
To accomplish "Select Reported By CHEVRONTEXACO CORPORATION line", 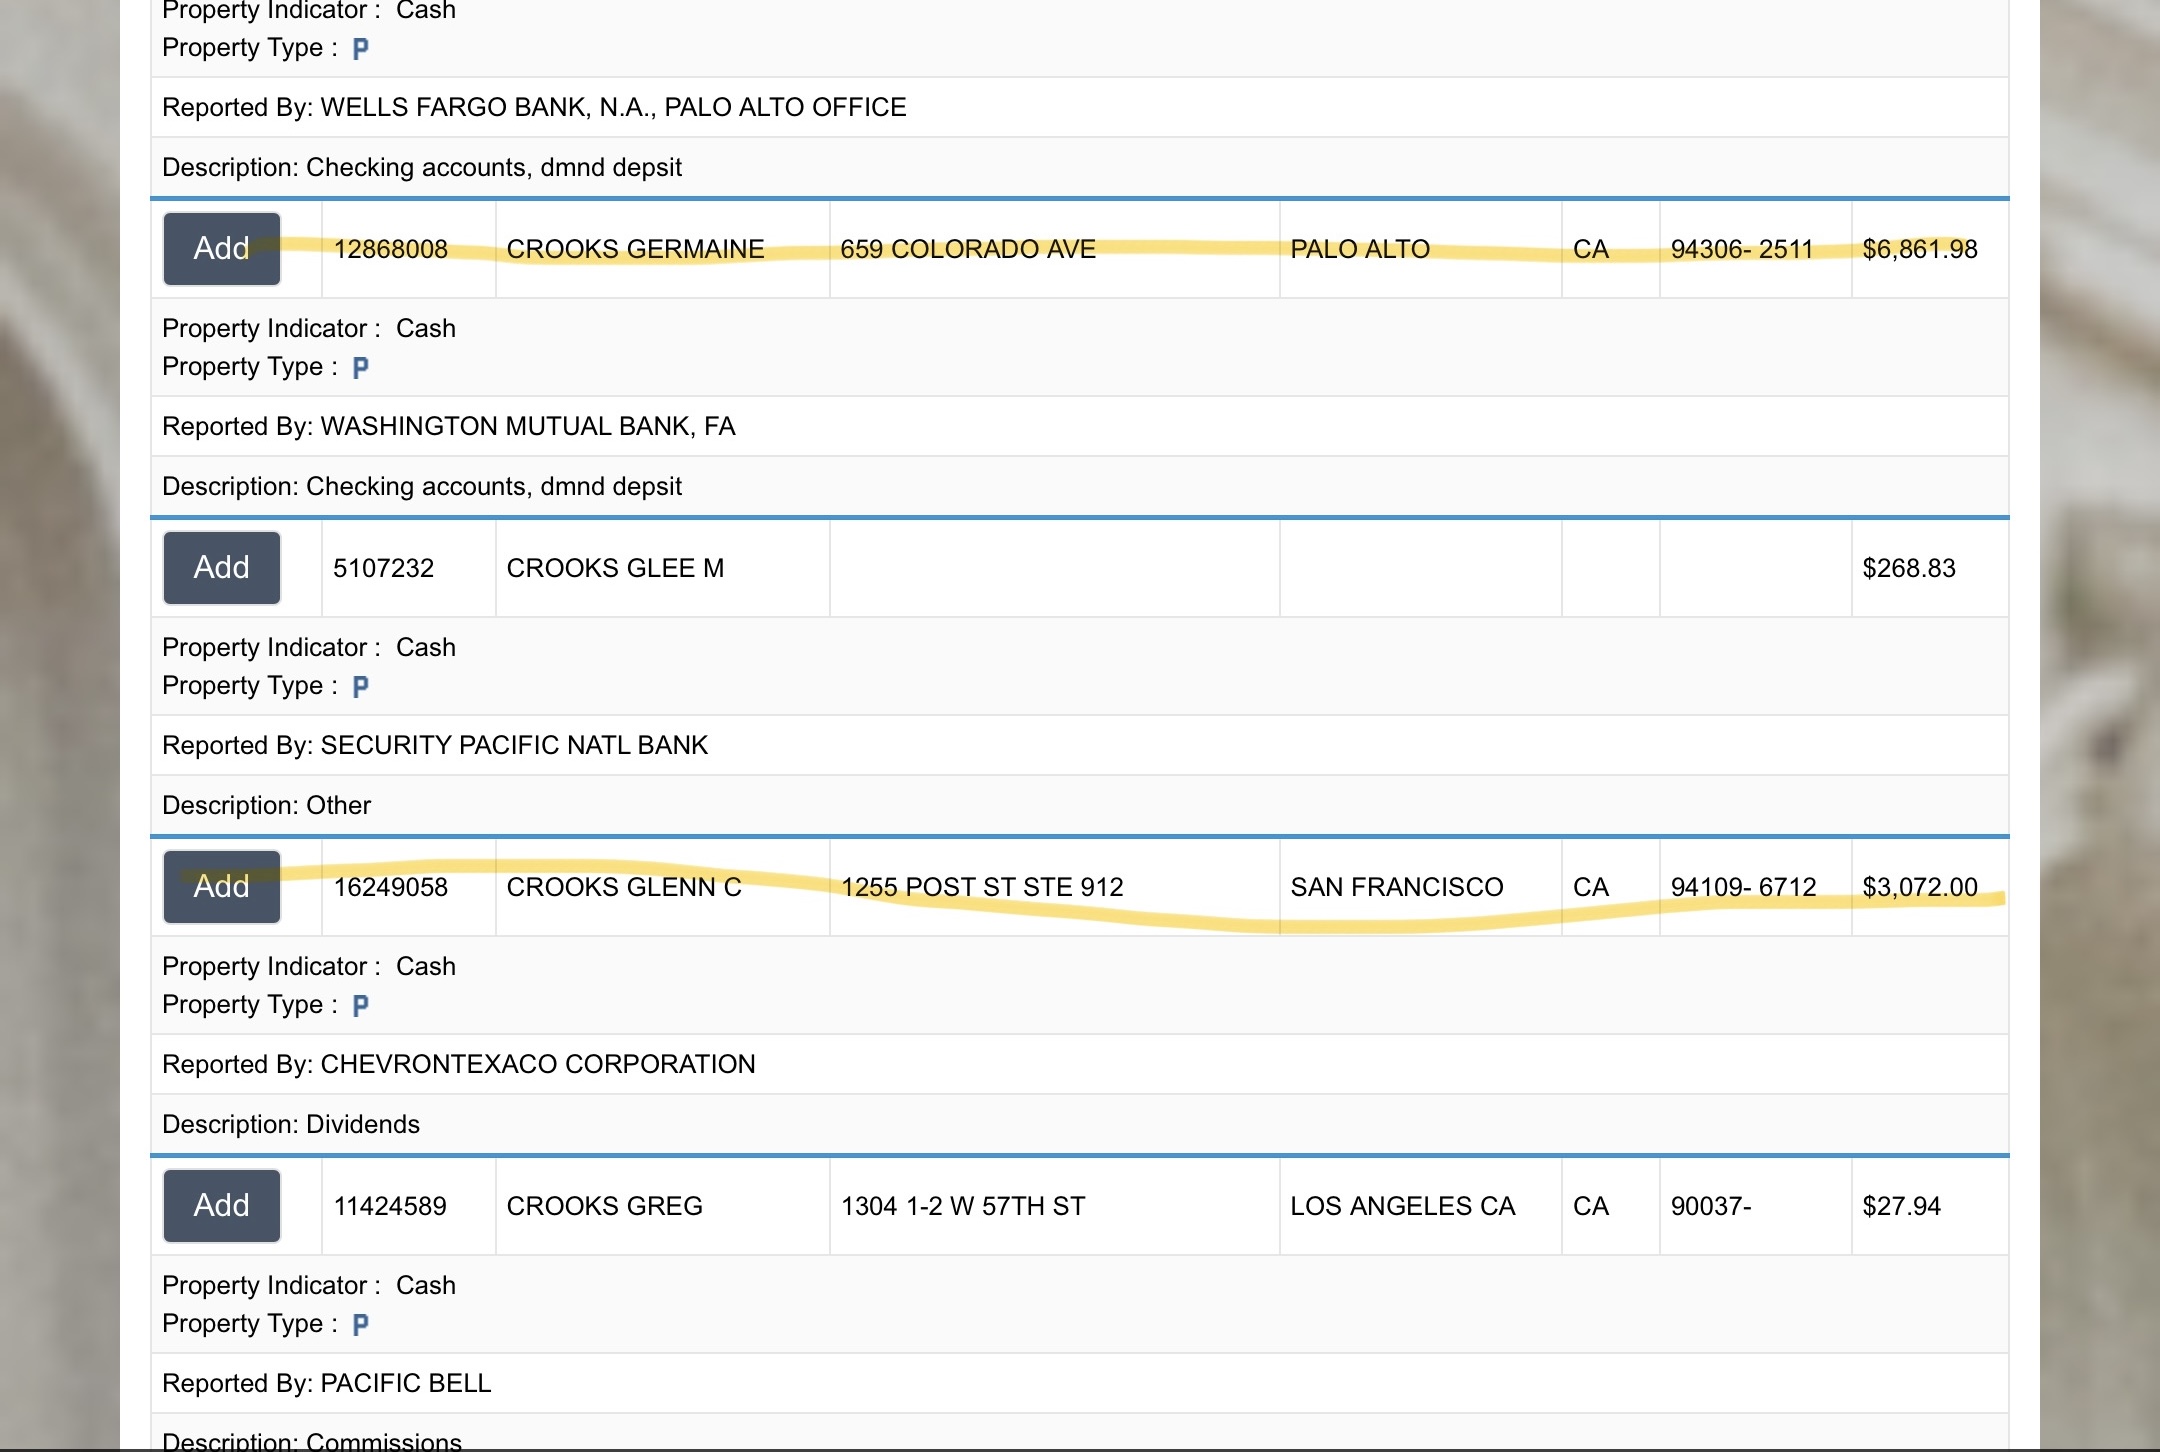I will (1079, 1064).
